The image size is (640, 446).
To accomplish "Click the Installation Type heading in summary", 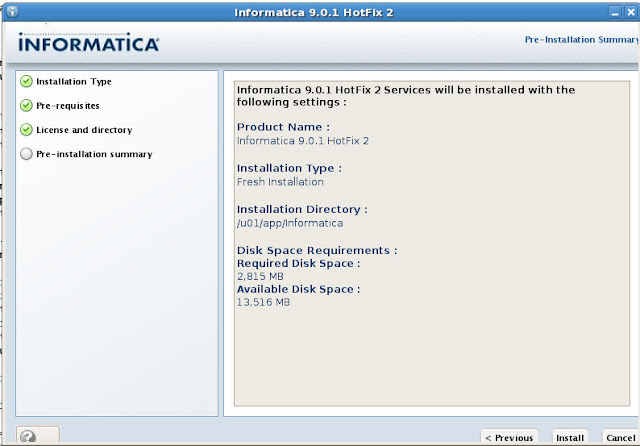I will [x=289, y=168].
